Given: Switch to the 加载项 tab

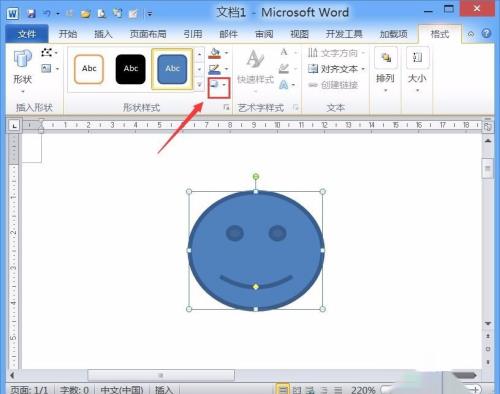Looking at the screenshot, I should click(x=393, y=34).
